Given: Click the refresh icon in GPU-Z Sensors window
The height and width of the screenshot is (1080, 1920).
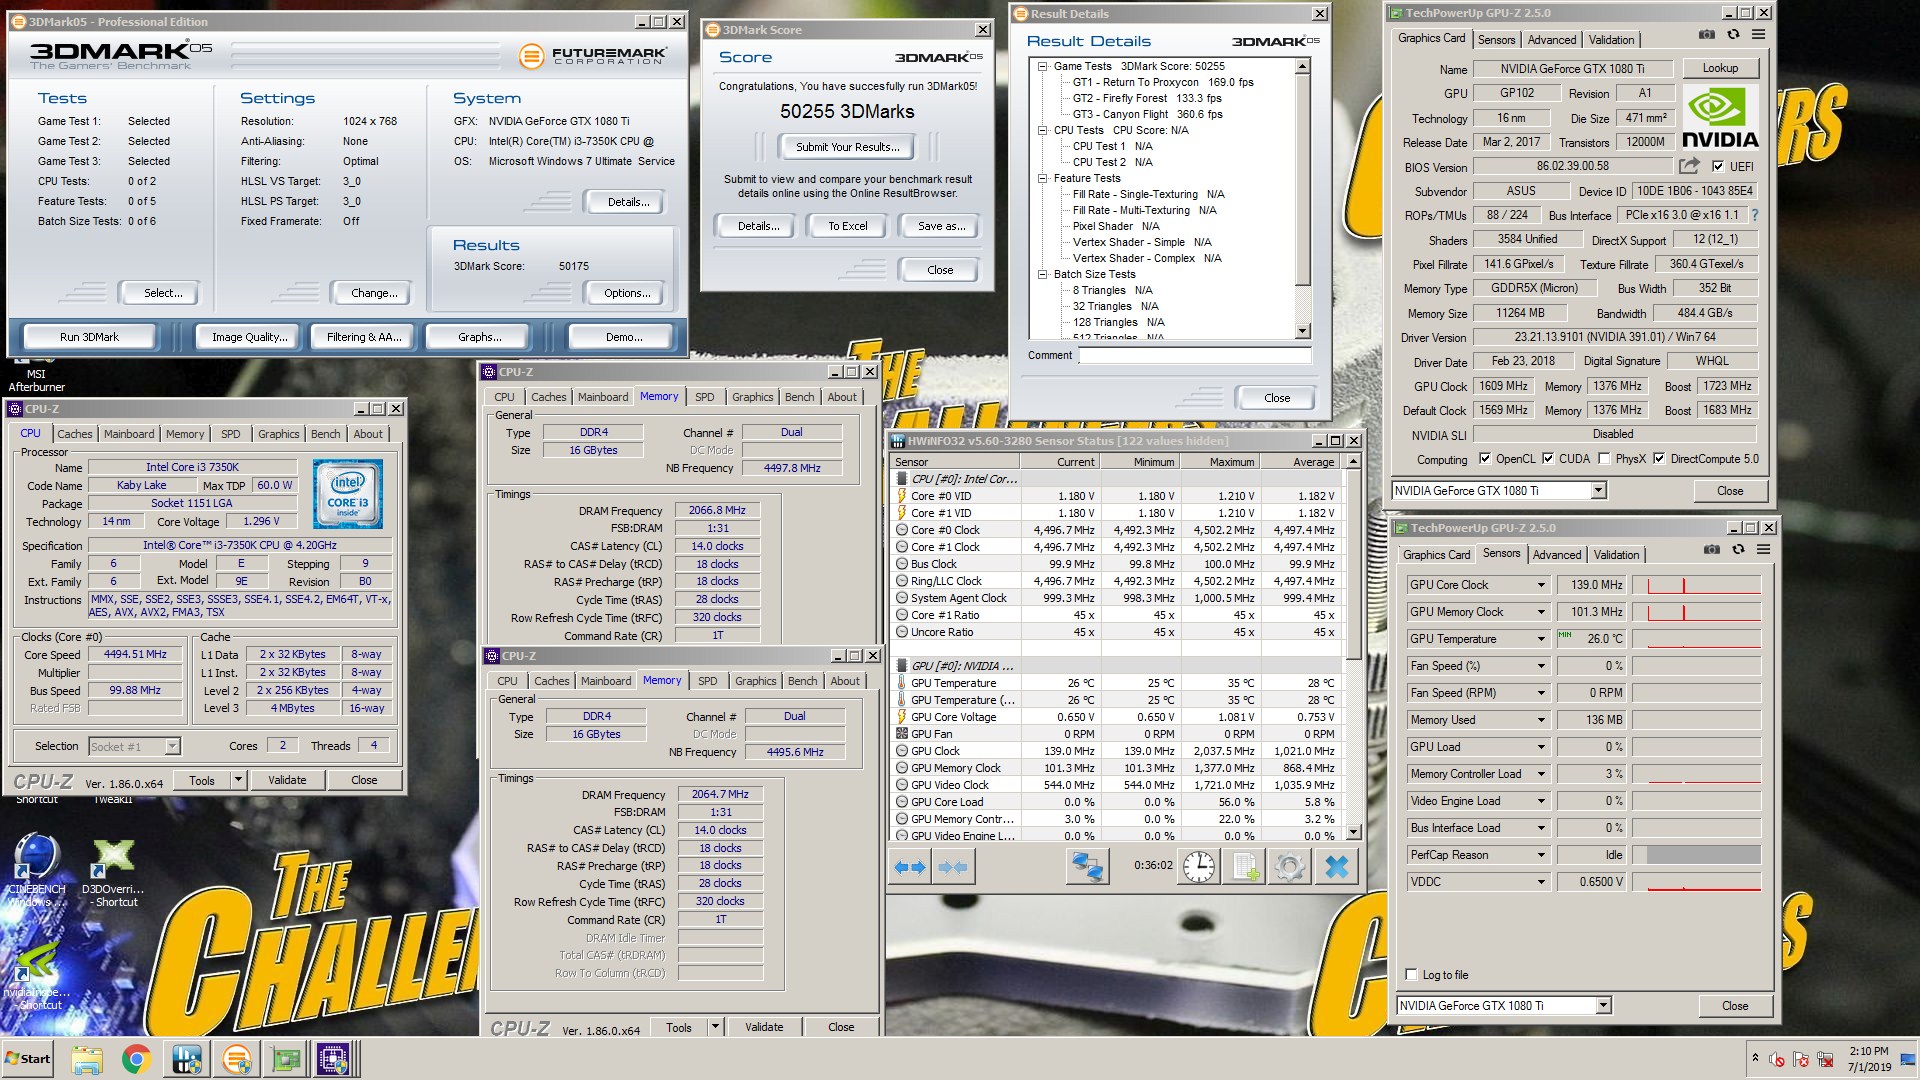Looking at the screenshot, I should click(x=1738, y=550).
